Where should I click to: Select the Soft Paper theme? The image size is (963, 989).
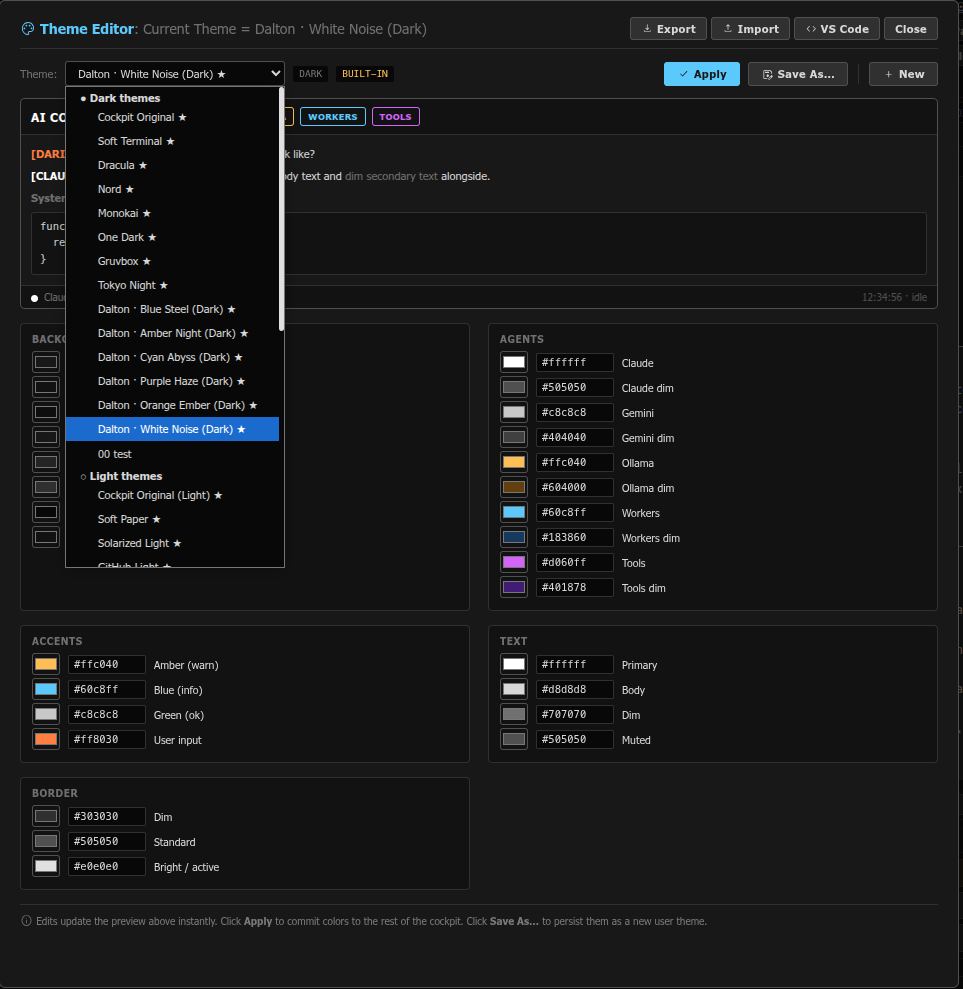click(x=172, y=519)
